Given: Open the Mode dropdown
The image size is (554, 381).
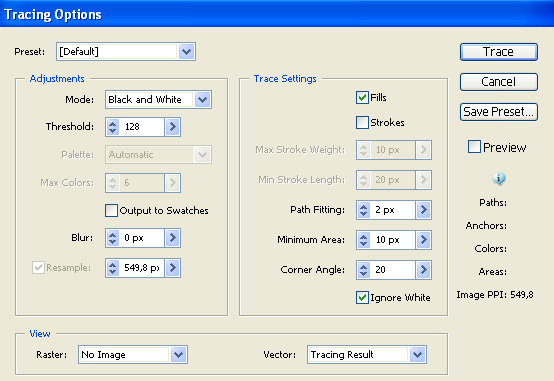Looking at the screenshot, I should tap(158, 99).
